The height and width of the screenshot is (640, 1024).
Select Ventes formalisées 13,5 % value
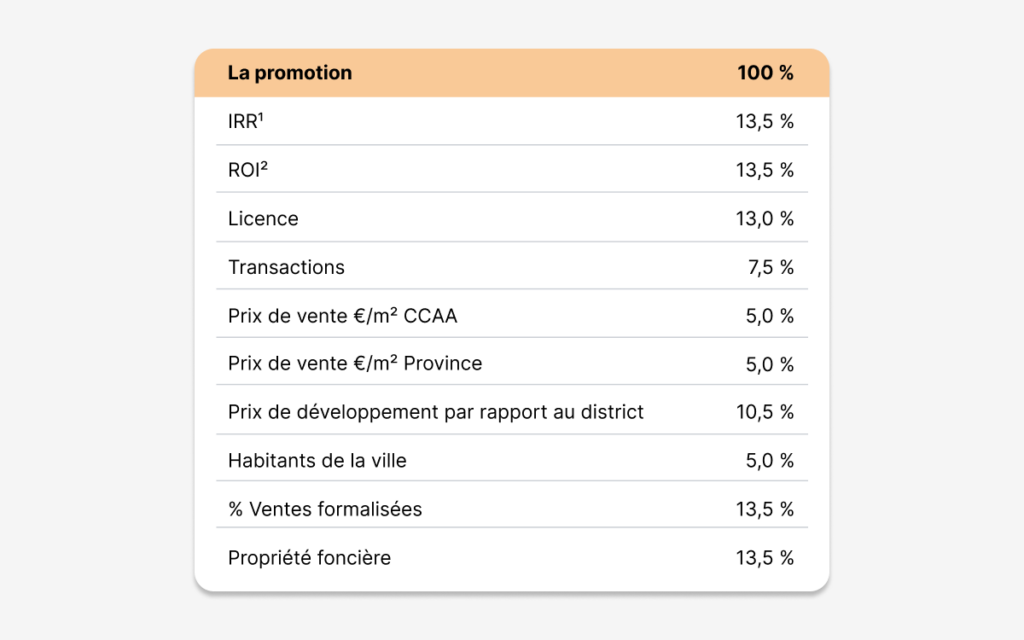[x=765, y=509]
